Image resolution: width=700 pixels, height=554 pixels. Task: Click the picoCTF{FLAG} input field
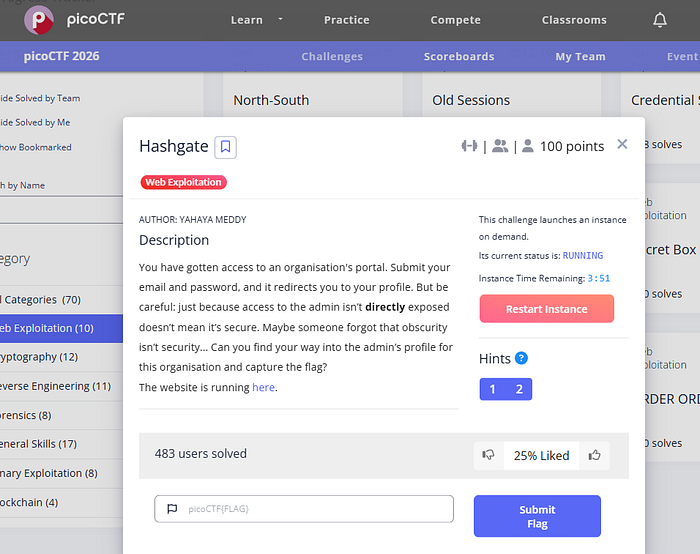(x=304, y=509)
